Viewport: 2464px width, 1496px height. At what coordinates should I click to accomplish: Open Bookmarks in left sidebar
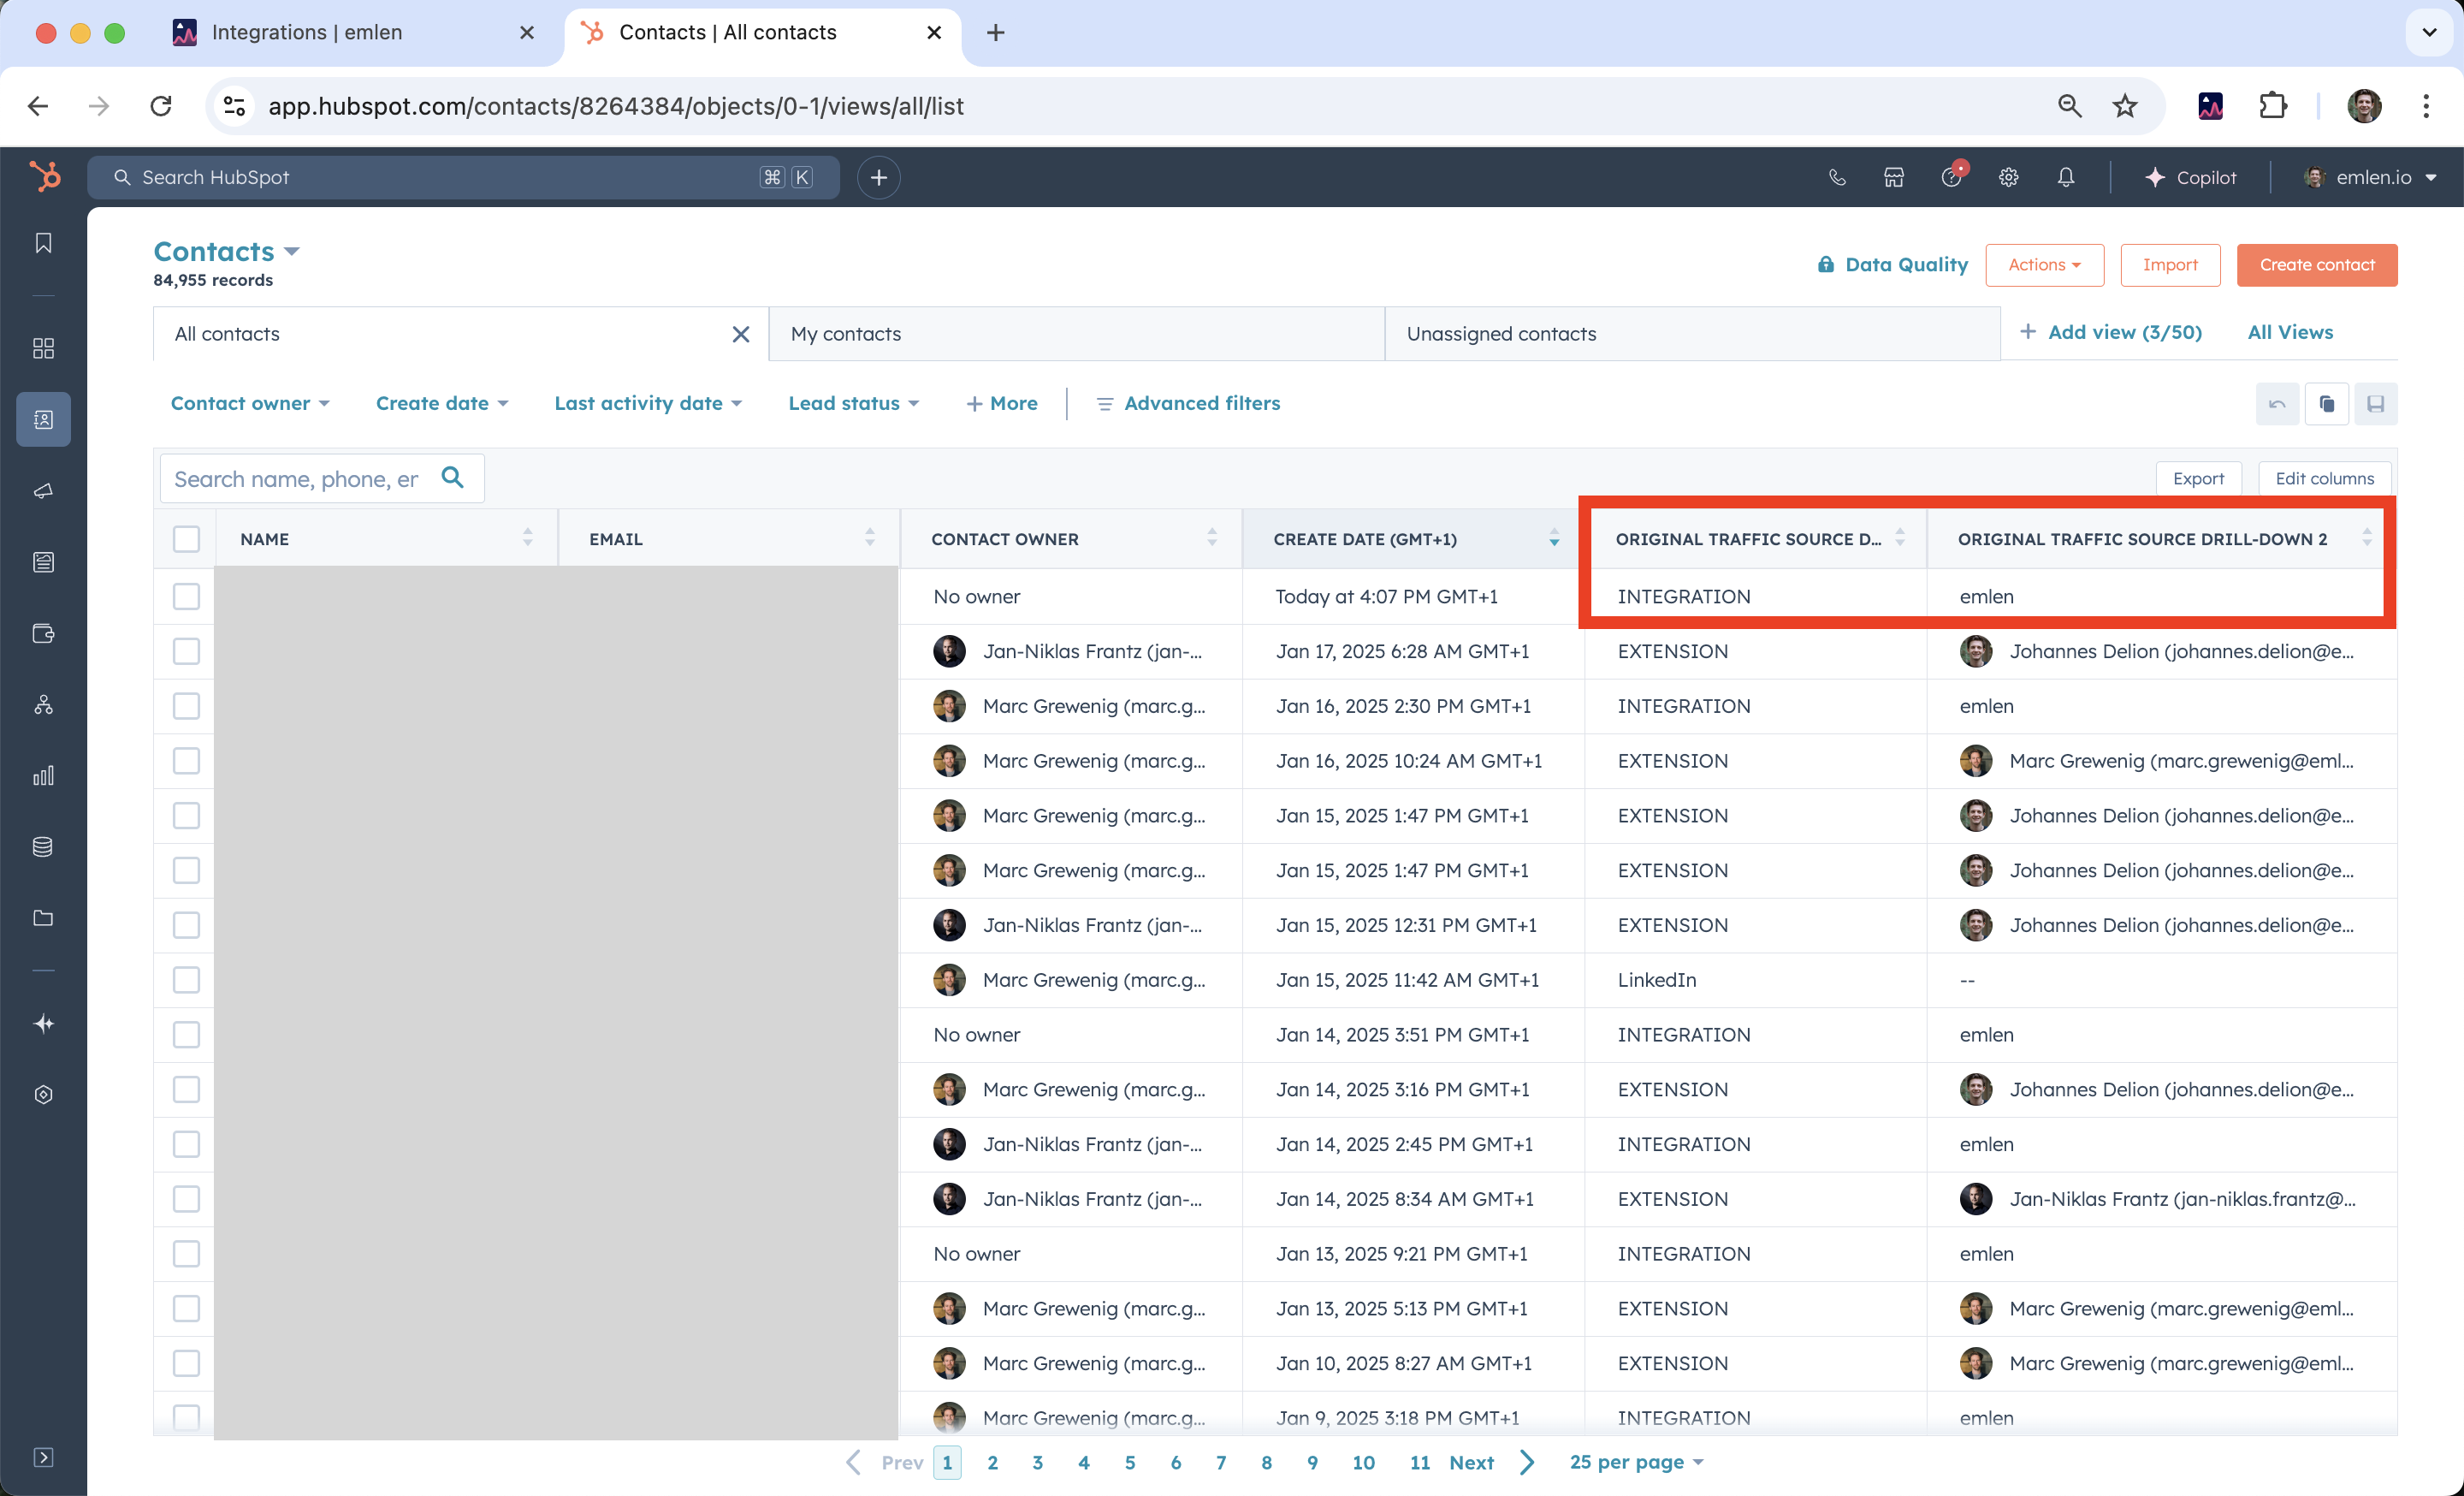(x=43, y=243)
